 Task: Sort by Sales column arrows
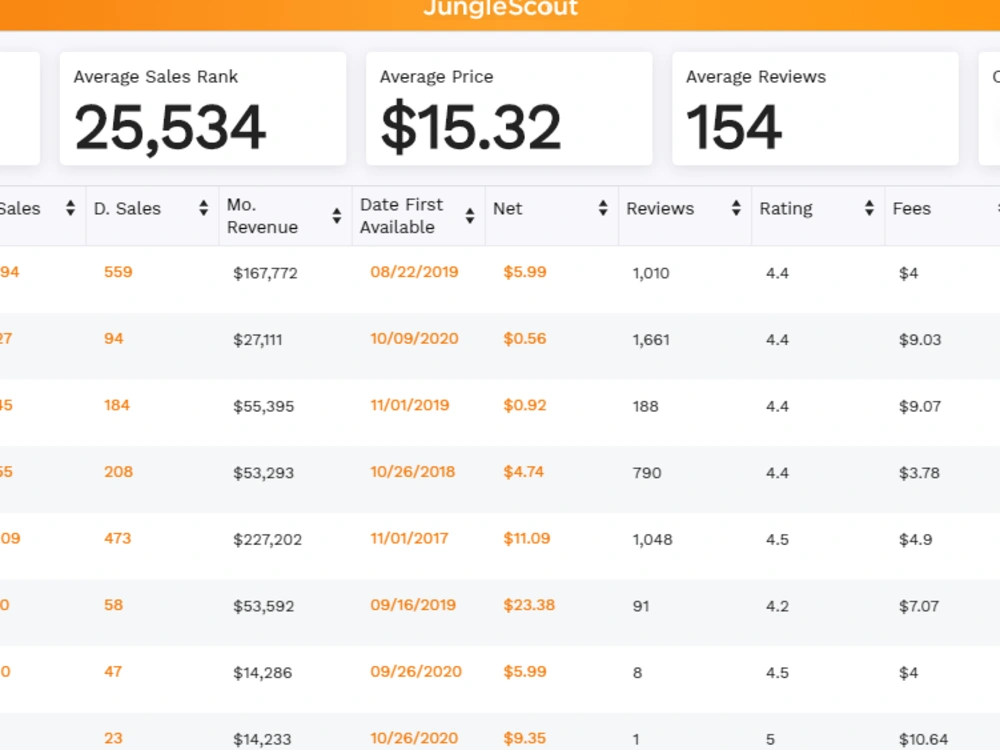click(x=70, y=208)
